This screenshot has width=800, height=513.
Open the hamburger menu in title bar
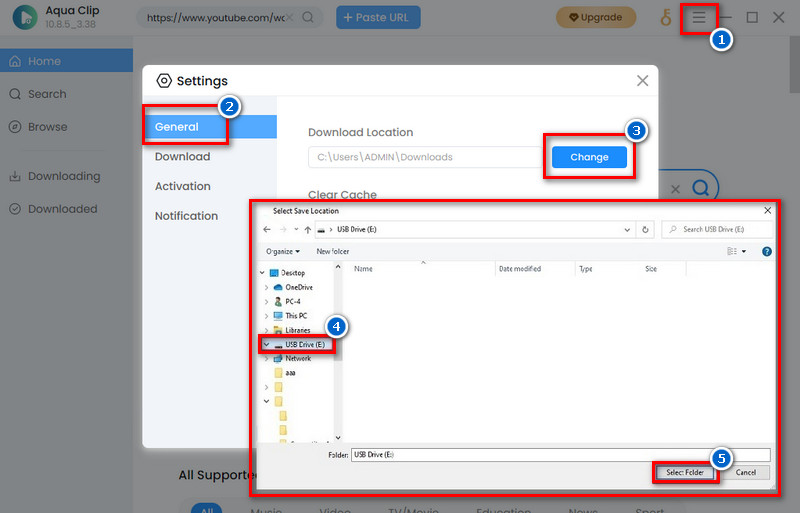(x=699, y=18)
